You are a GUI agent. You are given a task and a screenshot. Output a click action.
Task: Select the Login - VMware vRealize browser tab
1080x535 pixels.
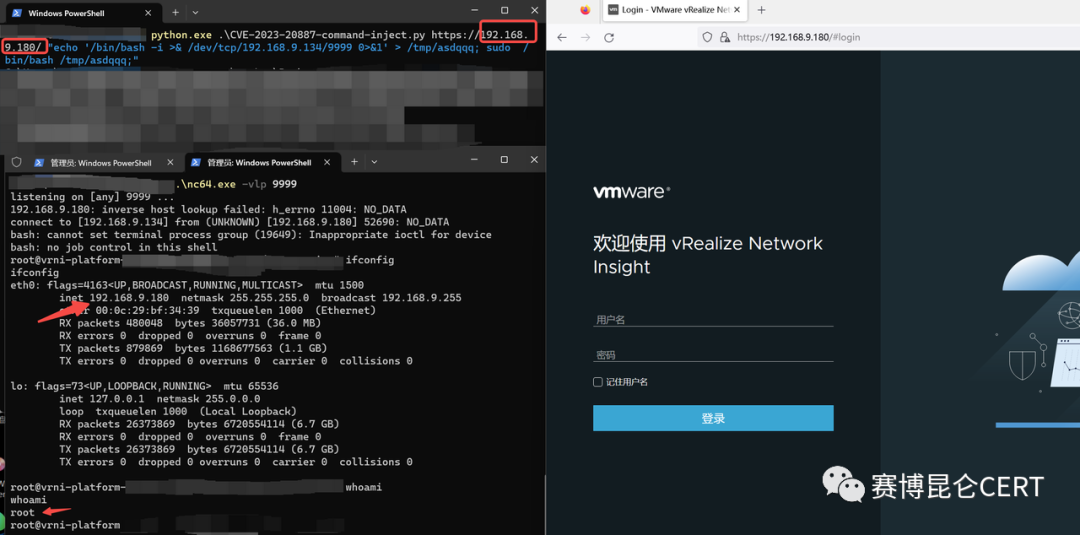coord(674,10)
